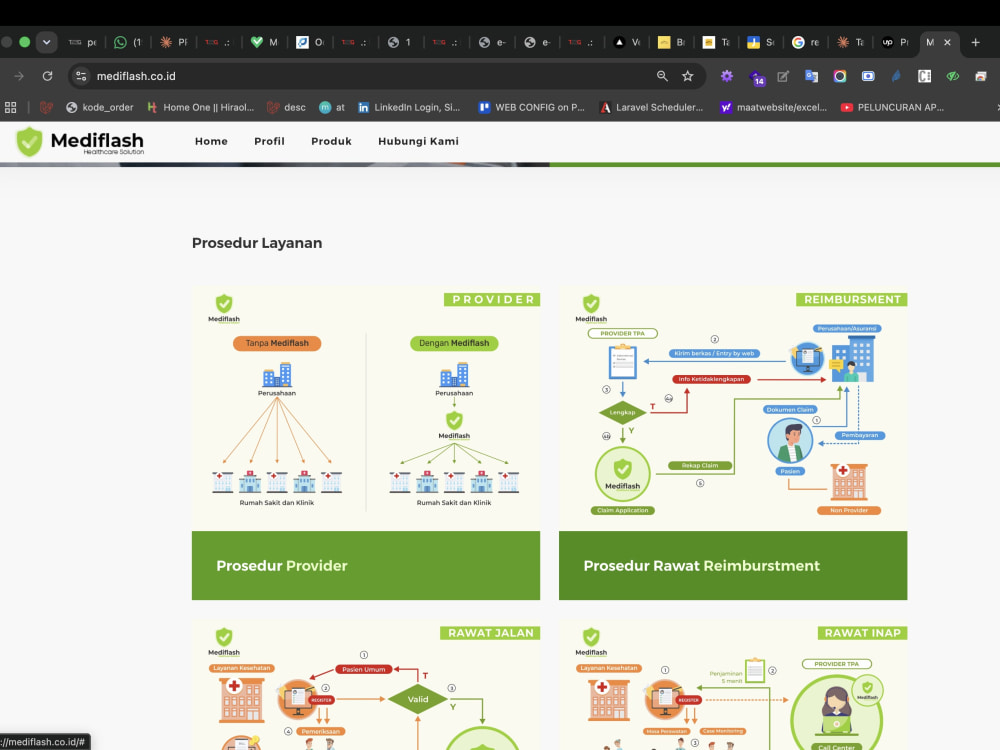Open the Produk menu item
Viewport: 1000px width, 750px height.
click(331, 141)
